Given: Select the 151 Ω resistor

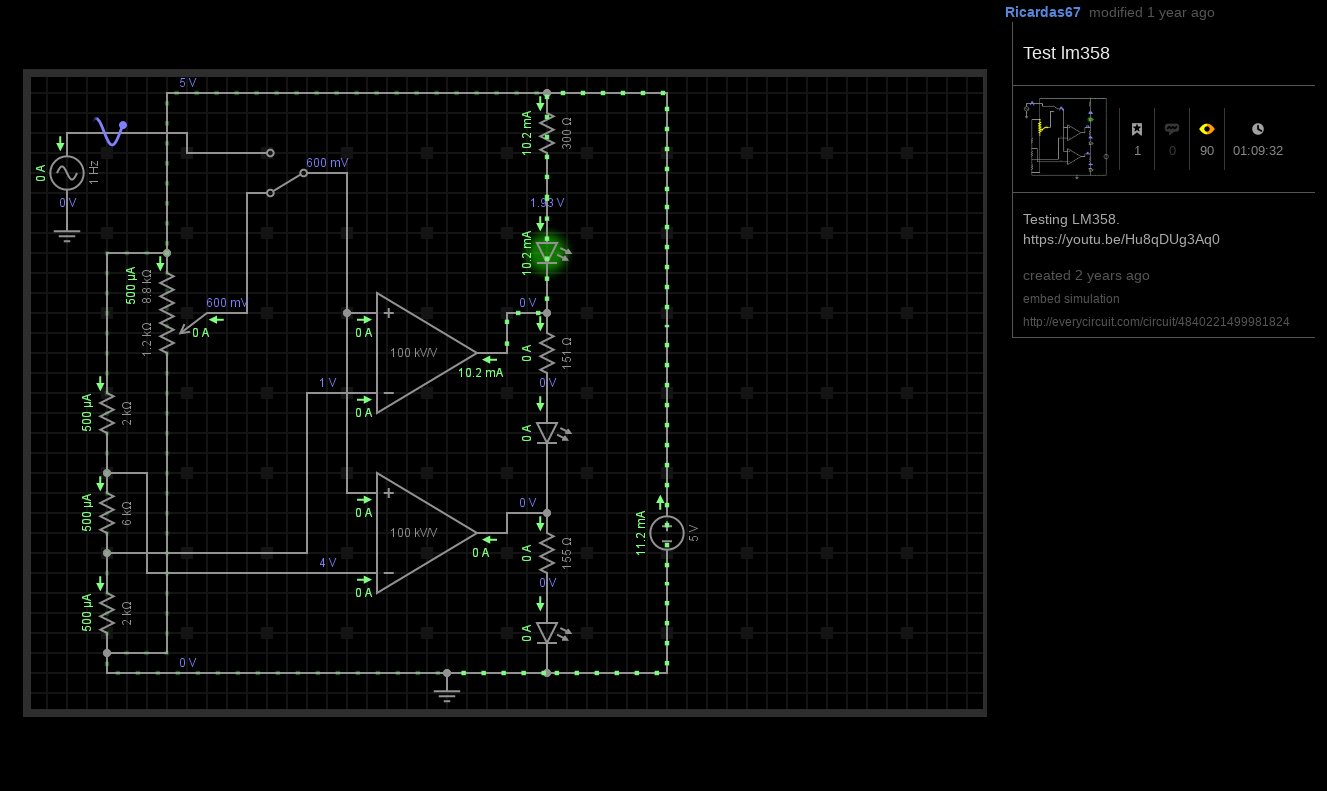Looking at the screenshot, I should (547, 352).
